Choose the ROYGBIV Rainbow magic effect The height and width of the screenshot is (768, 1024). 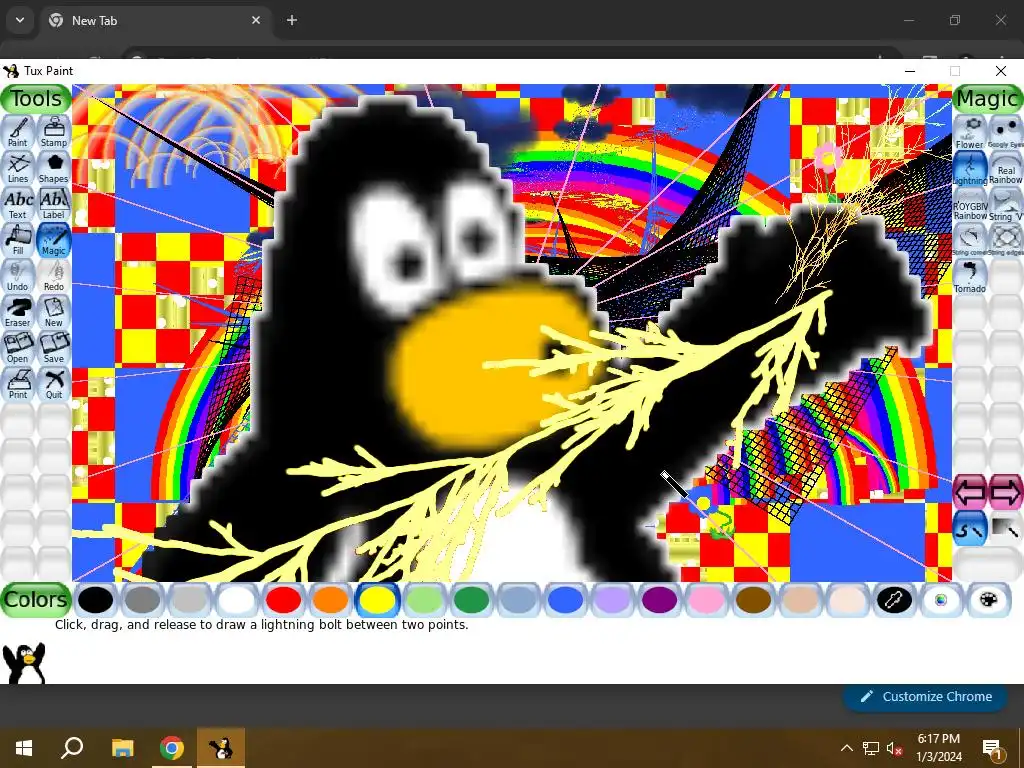pos(970,204)
